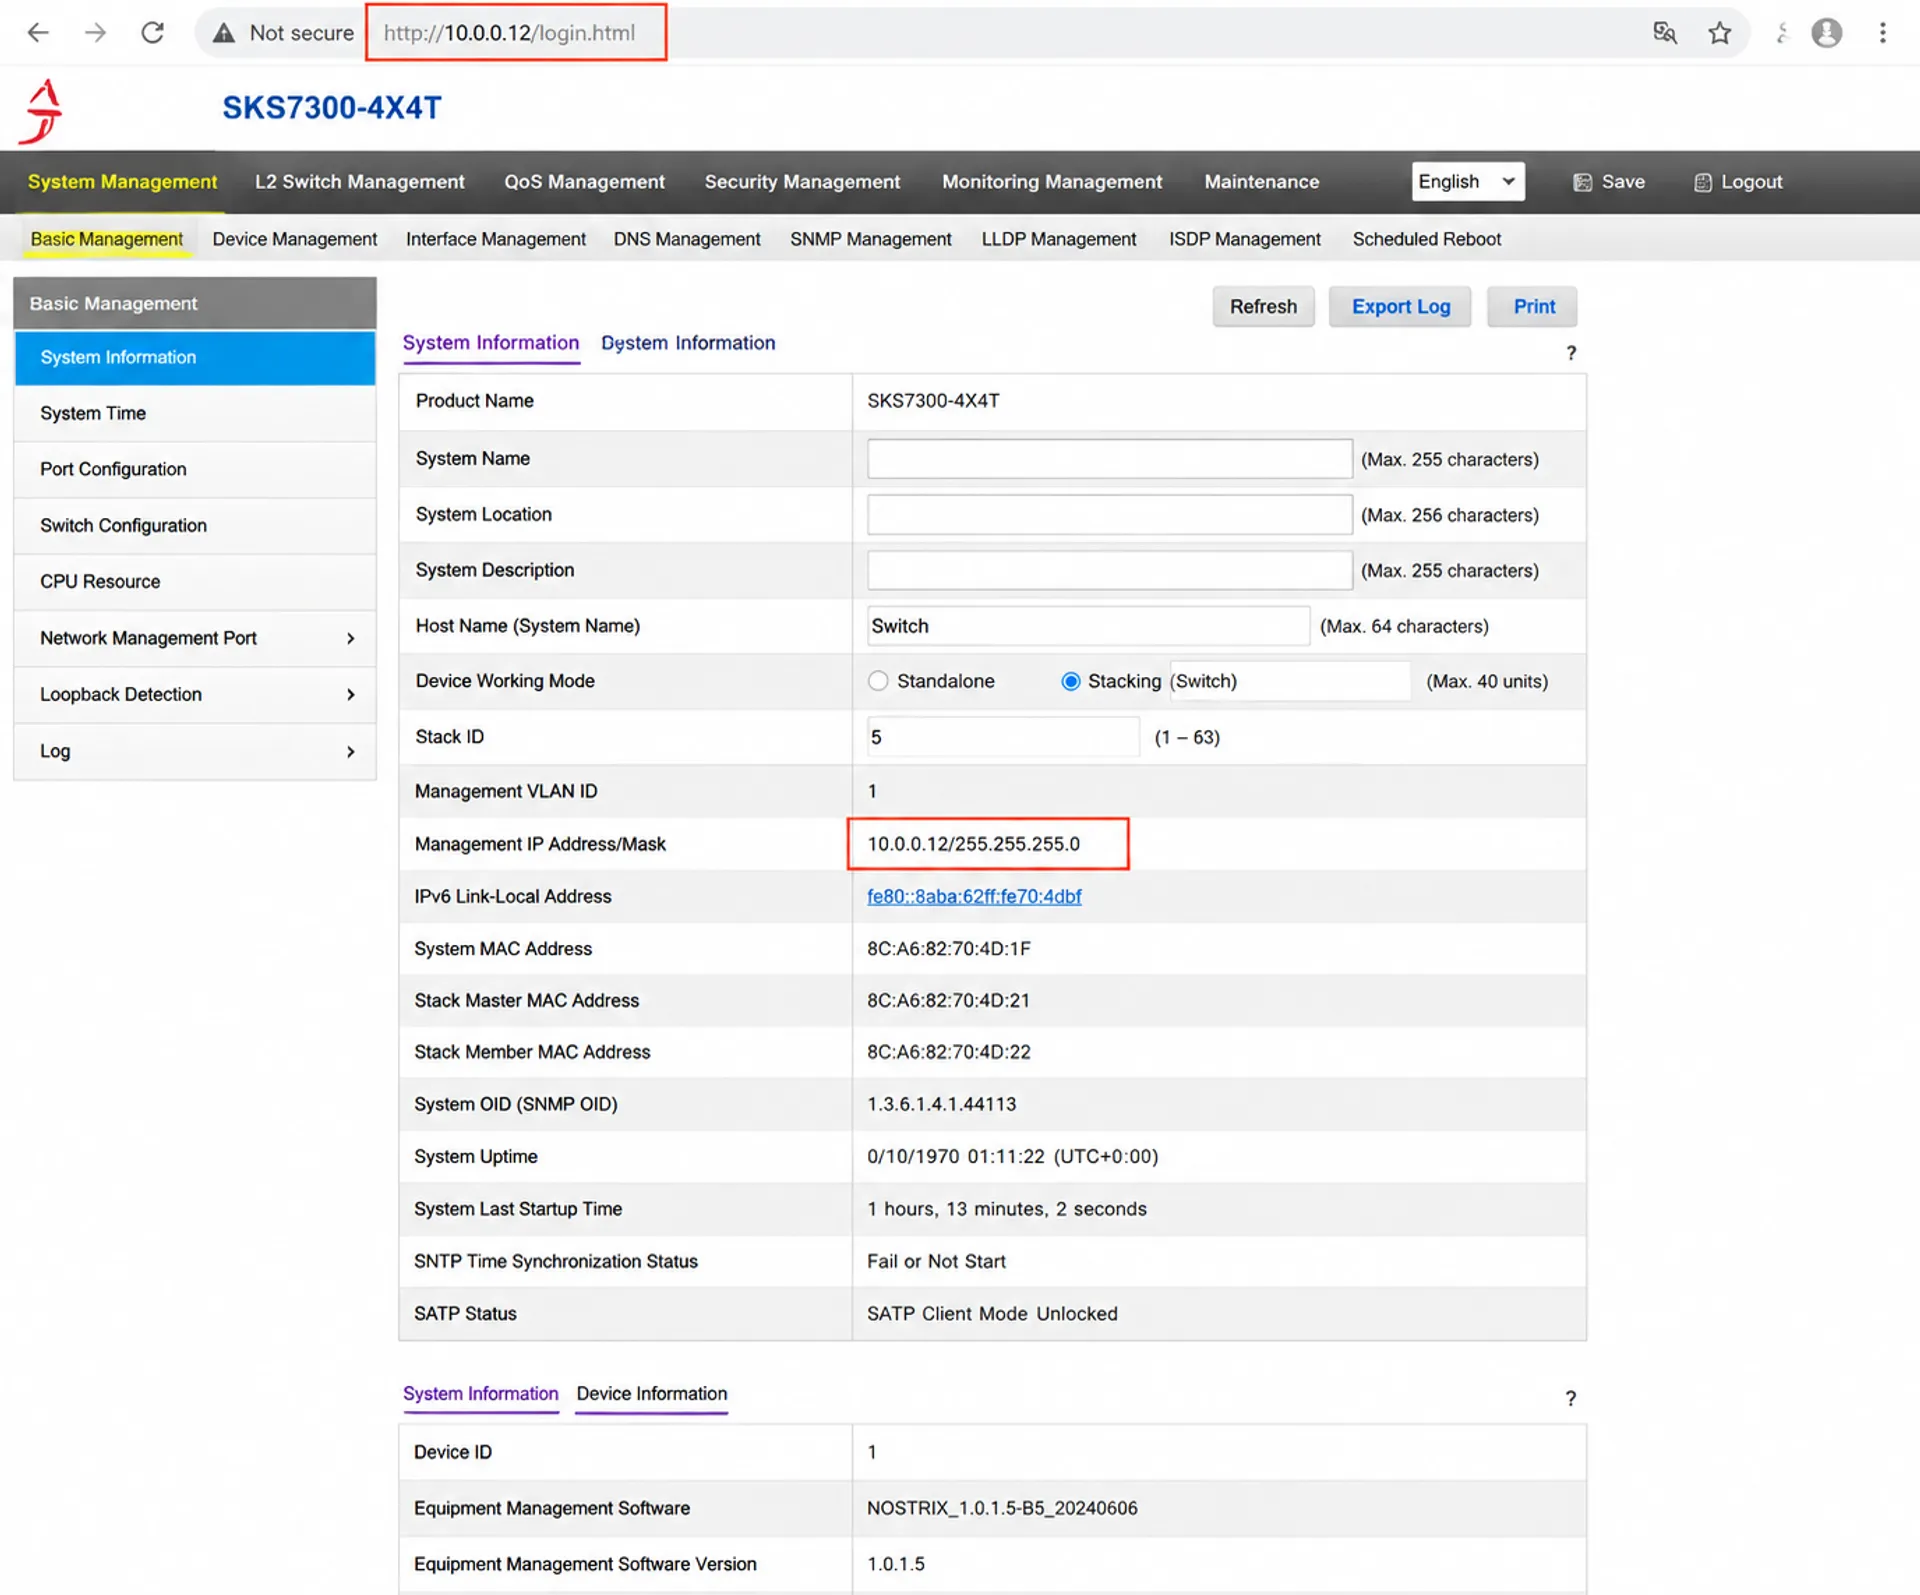Click the Save disk icon
The image size is (1920, 1595).
[x=1582, y=182]
